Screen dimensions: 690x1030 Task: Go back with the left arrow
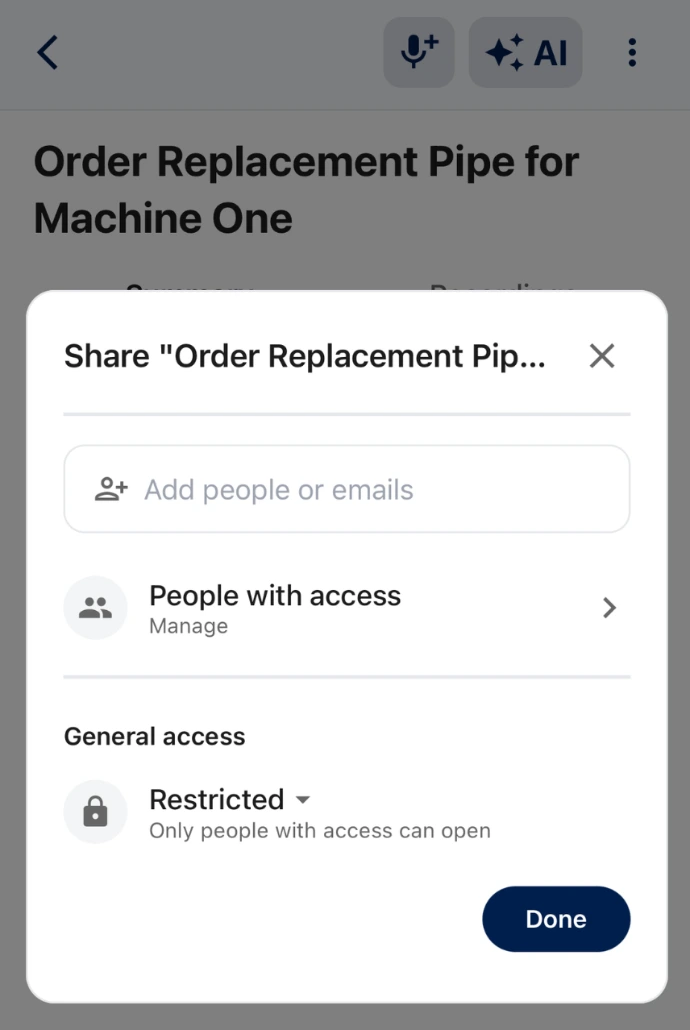tap(47, 52)
